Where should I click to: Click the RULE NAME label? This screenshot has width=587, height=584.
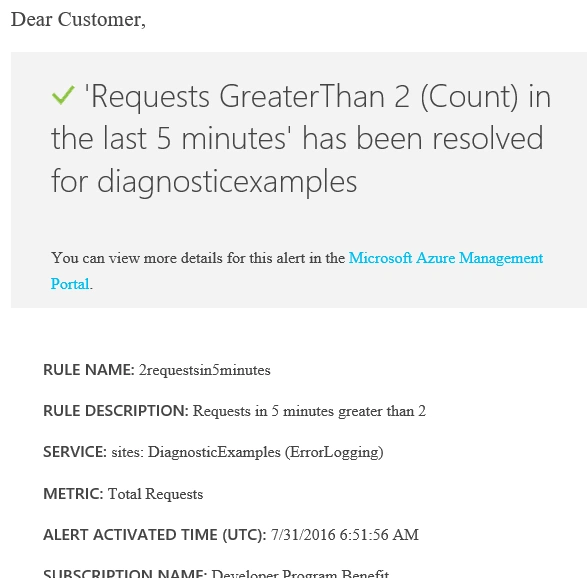pyautogui.click(x=89, y=370)
